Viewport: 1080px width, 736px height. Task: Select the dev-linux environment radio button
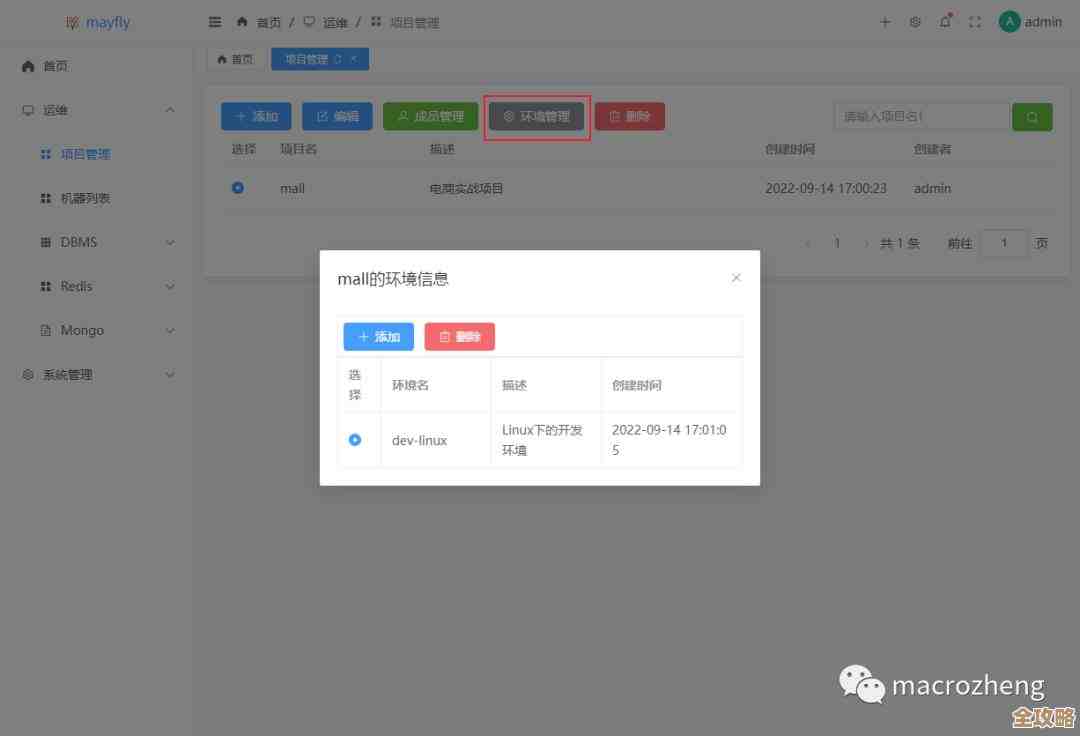357,439
